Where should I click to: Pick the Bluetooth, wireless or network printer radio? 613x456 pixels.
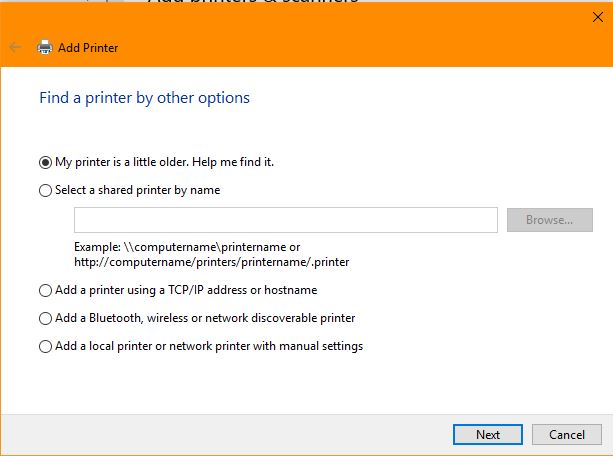[x=45, y=318]
